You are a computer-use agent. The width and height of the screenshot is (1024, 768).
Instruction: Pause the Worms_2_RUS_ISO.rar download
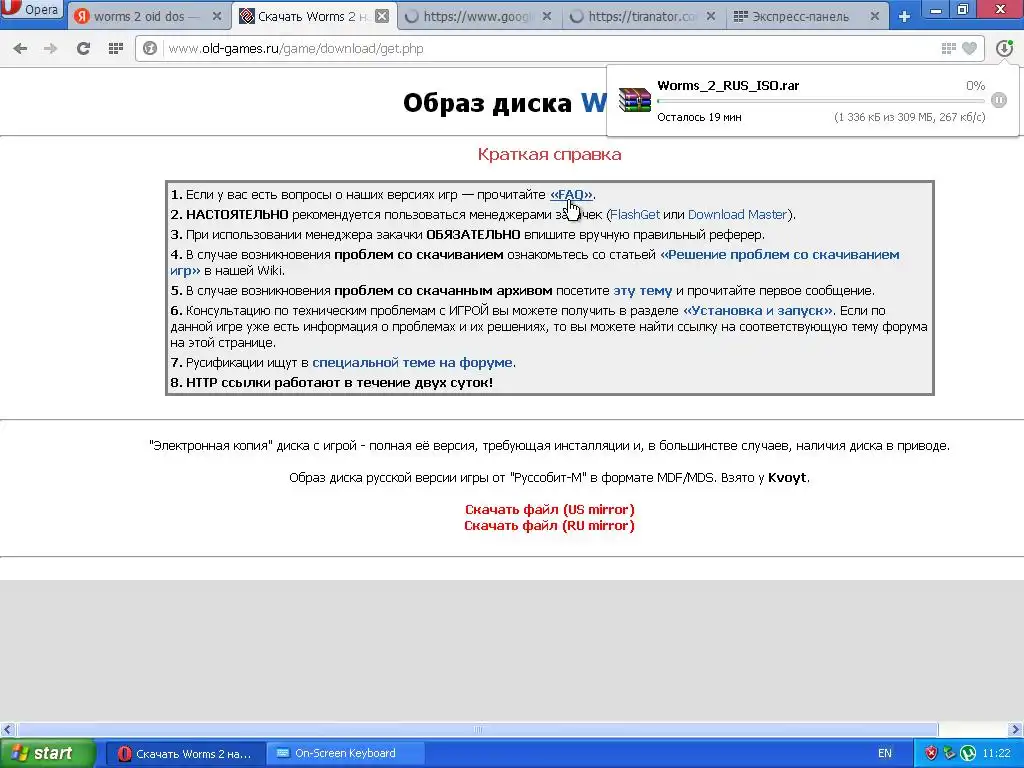(999, 100)
